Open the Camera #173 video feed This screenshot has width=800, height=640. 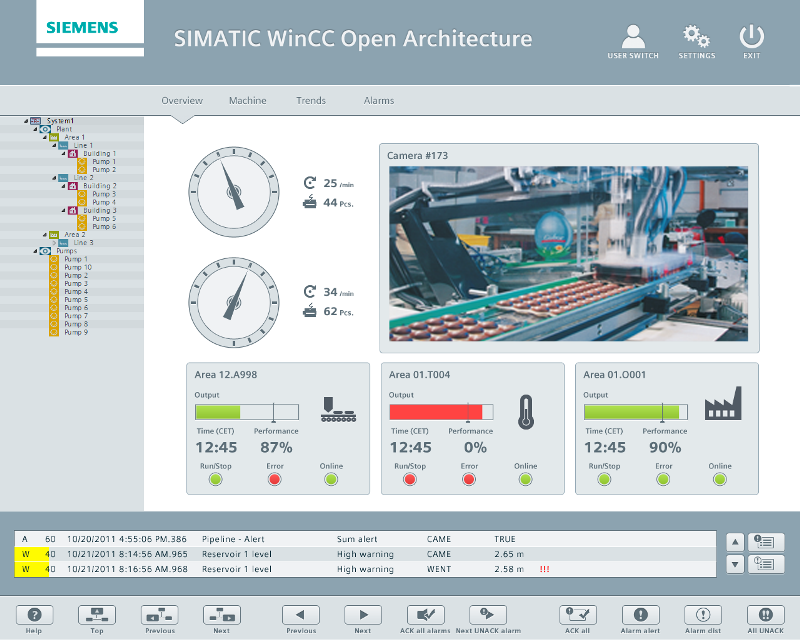coord(568,254)
